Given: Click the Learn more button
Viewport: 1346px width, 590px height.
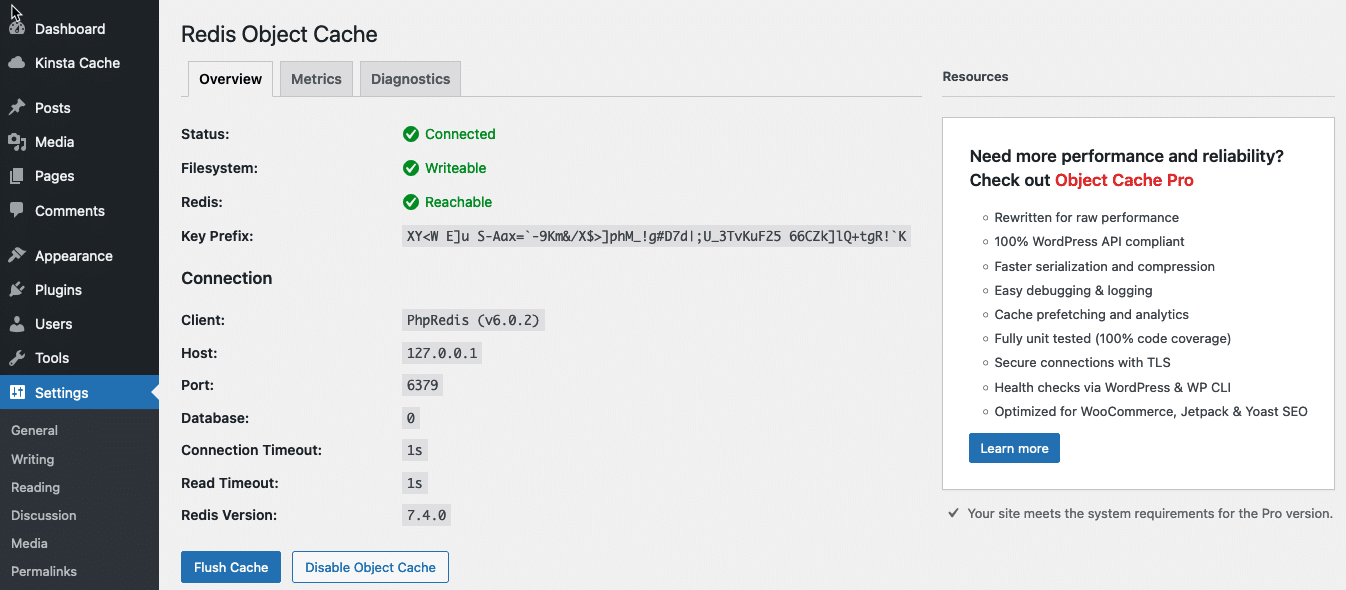Looking at the screenshot, I should (x=1014, y=448).
